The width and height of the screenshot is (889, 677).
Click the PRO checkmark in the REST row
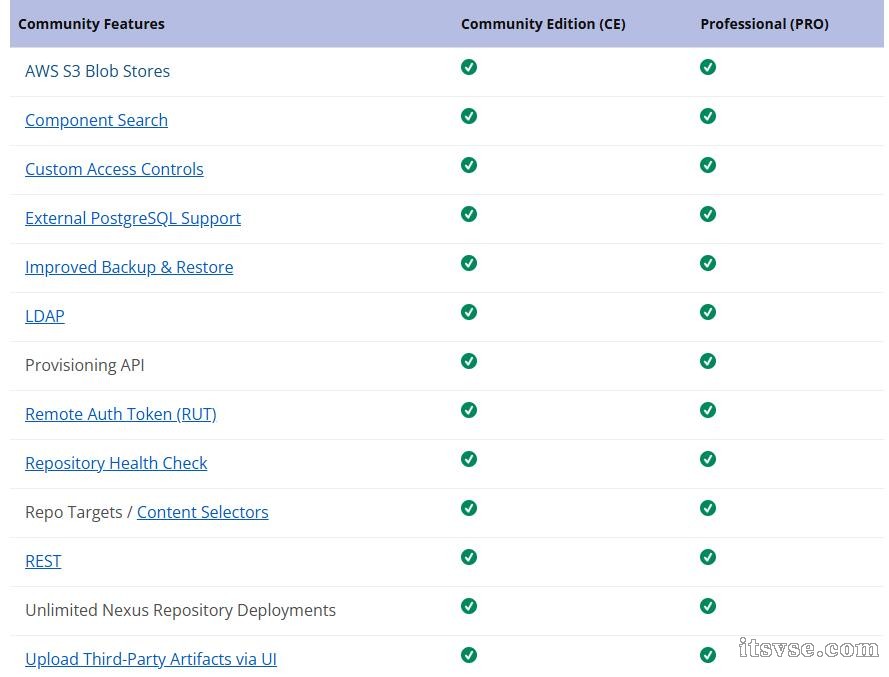click(708, 557)
